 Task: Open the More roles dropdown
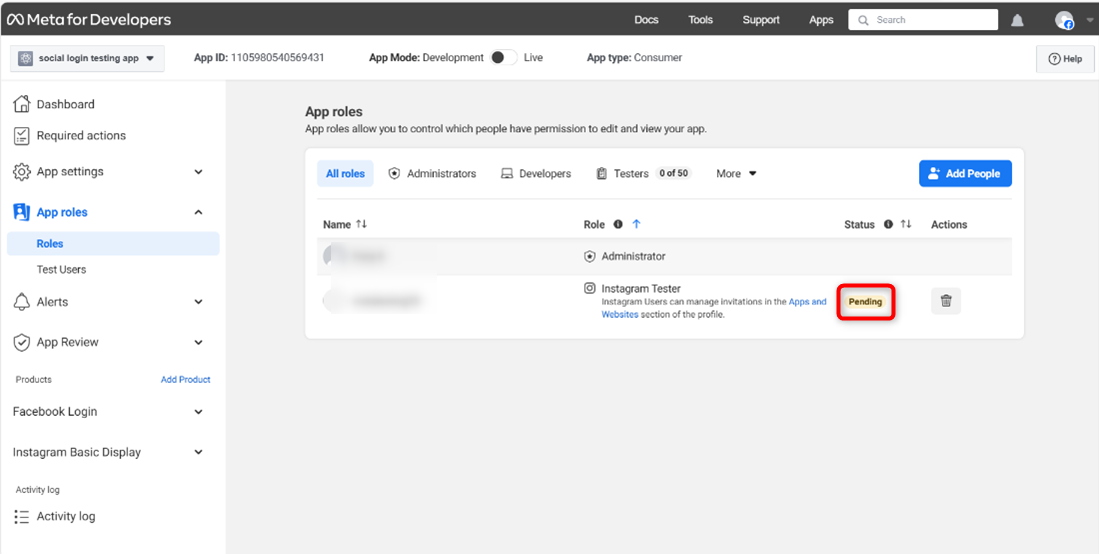pyautogui.click(x=736, y=173)
